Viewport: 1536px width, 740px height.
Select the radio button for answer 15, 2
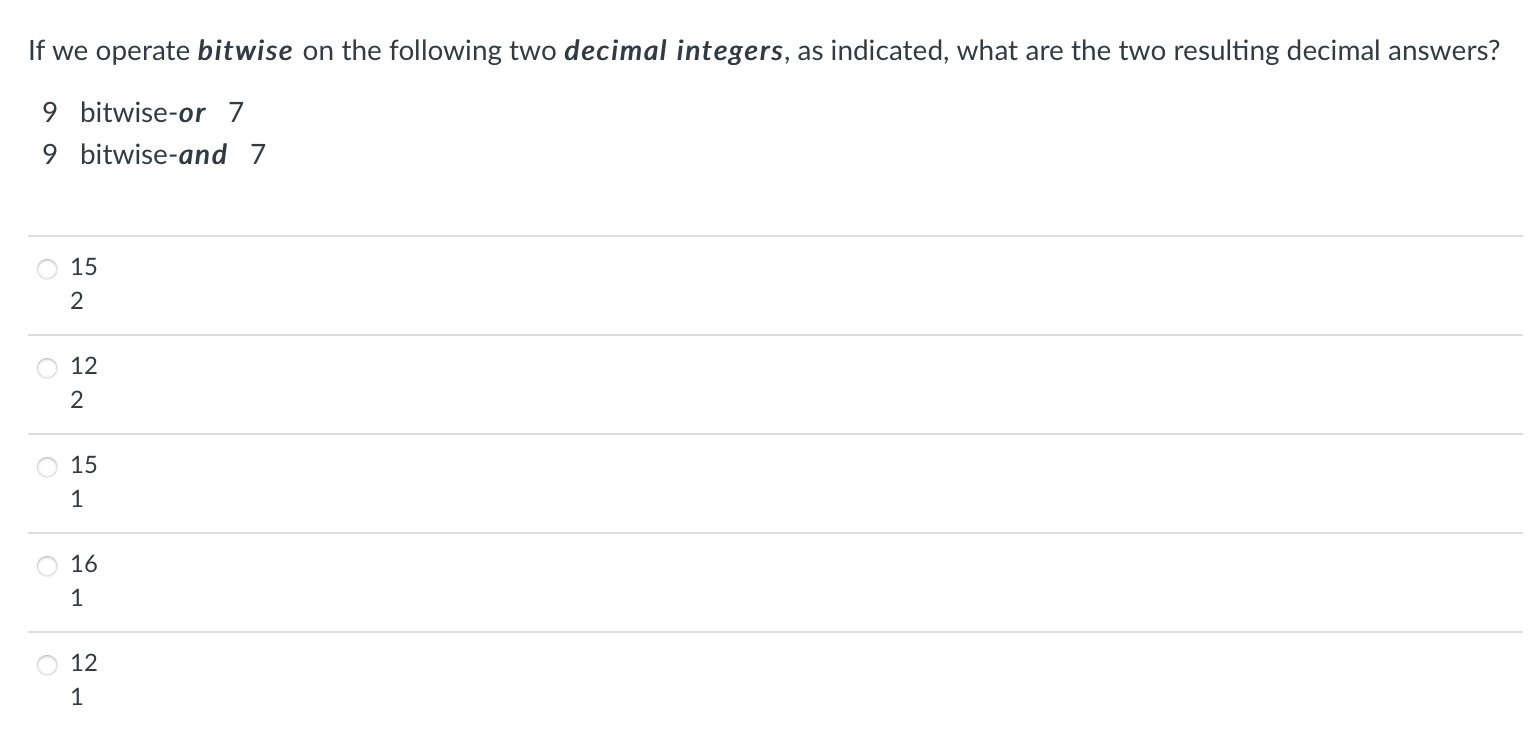tap(46, 268)
